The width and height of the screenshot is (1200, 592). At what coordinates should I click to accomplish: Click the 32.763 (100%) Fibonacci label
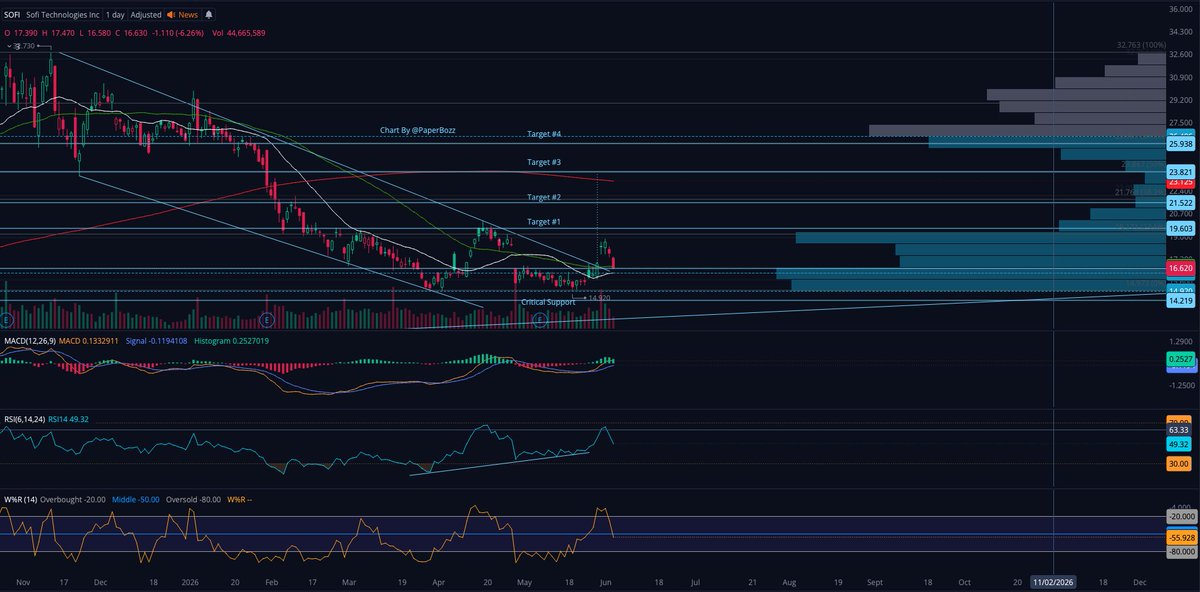1141,45
